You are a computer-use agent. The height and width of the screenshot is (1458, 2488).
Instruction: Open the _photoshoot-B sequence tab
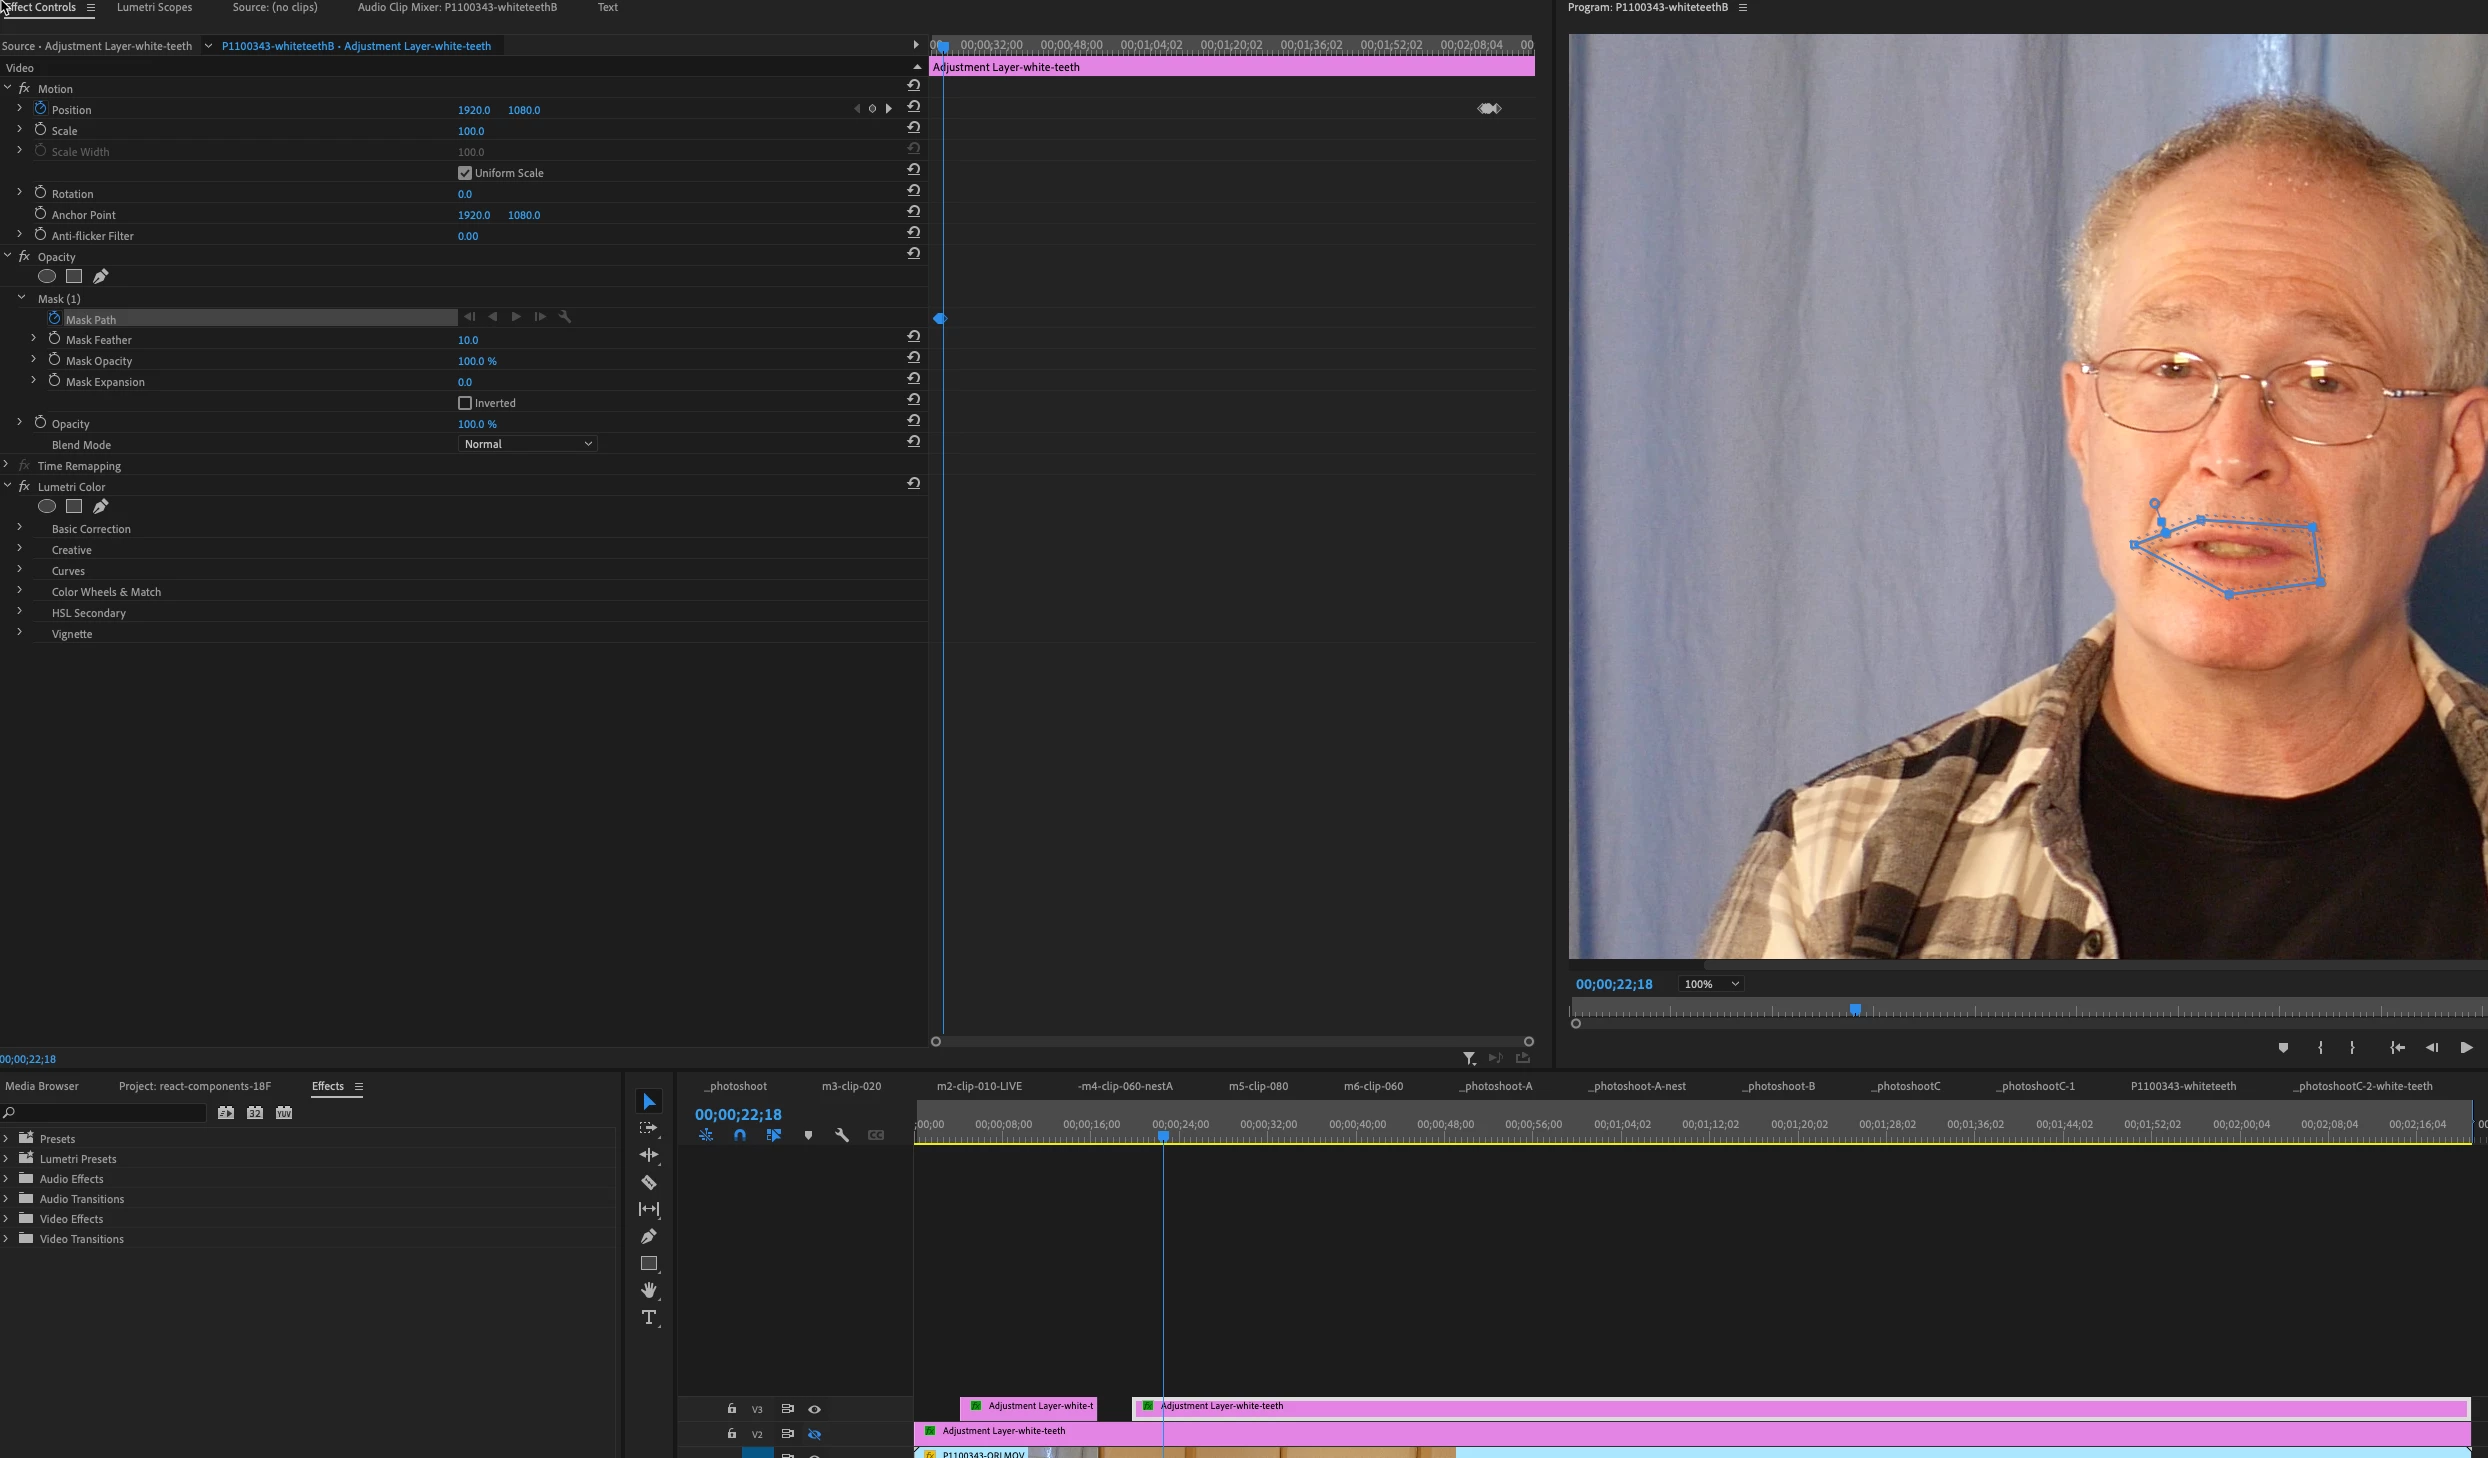(x=1778, y=1086)
